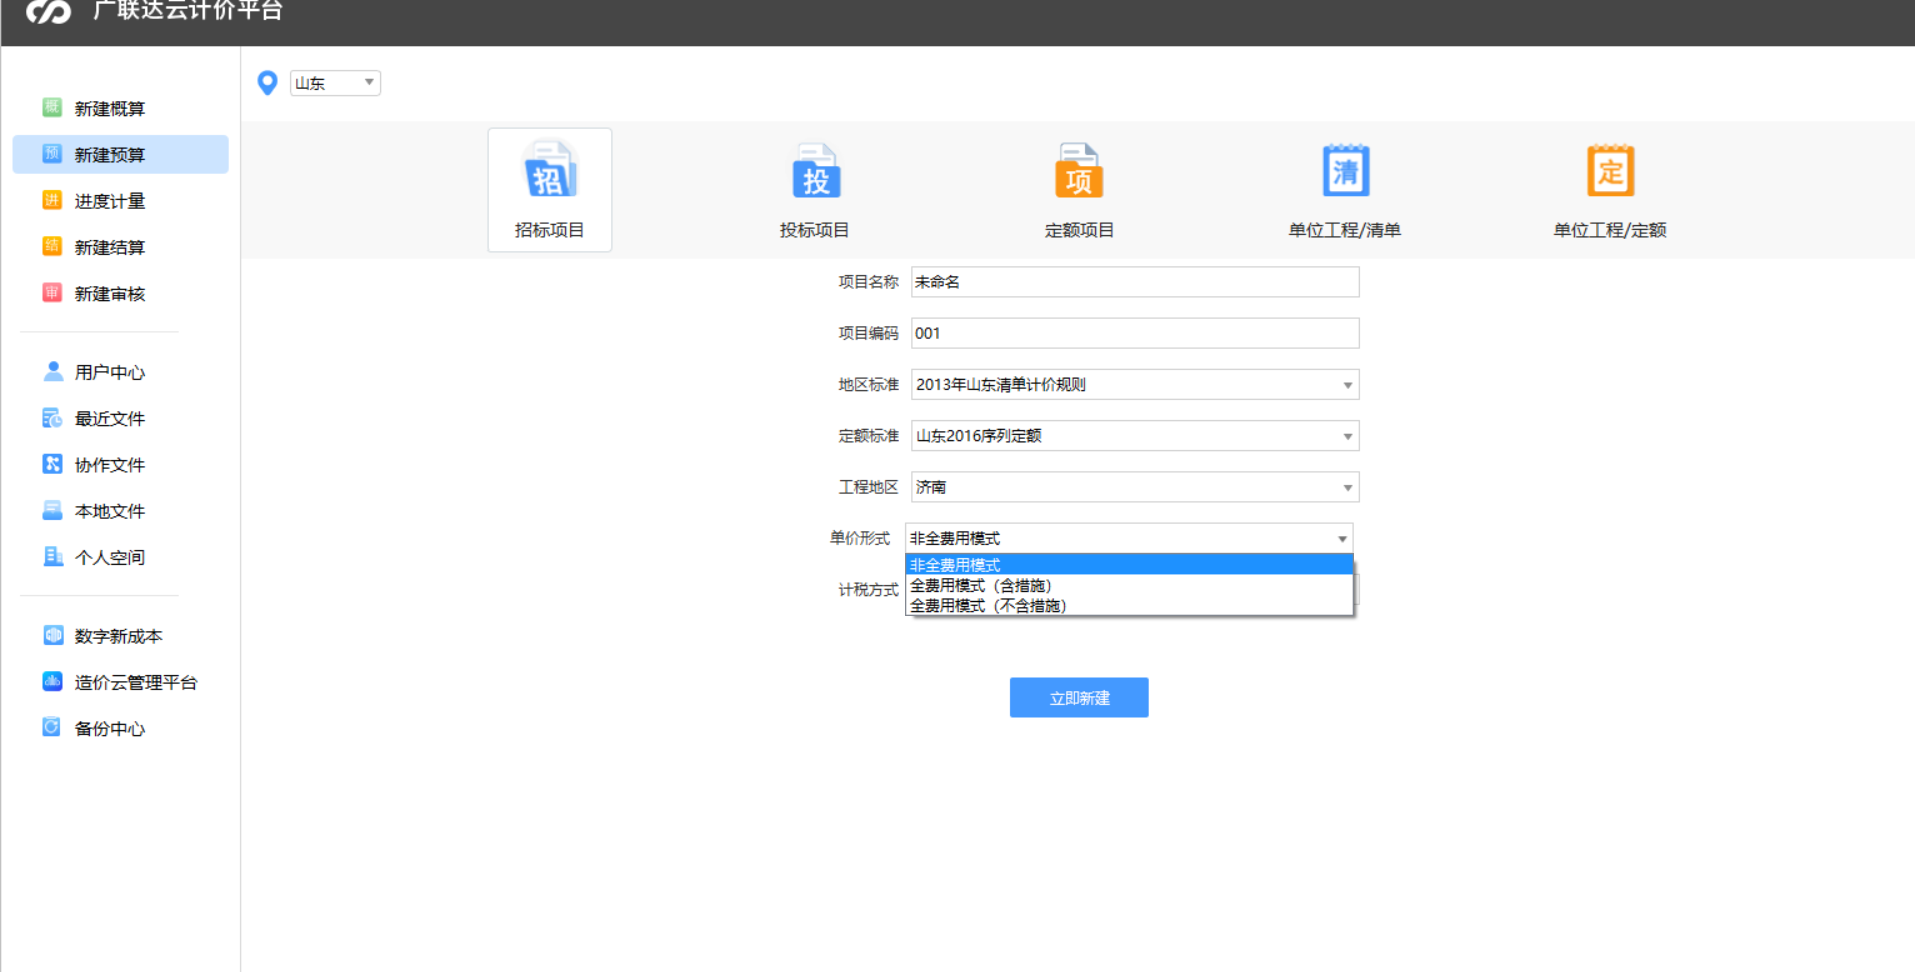The image size is (1915, 972).
Task: Click the 定额项目 label text
Action: pos(1079,230)
